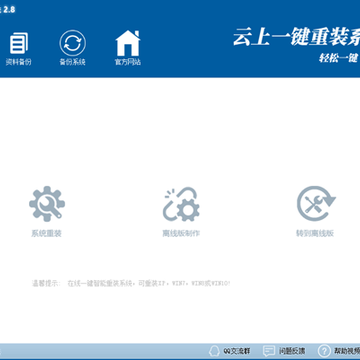Click the 备份系统 toolbar label
The width and height of the screenshot is (360, 360).
pos(73,62)
